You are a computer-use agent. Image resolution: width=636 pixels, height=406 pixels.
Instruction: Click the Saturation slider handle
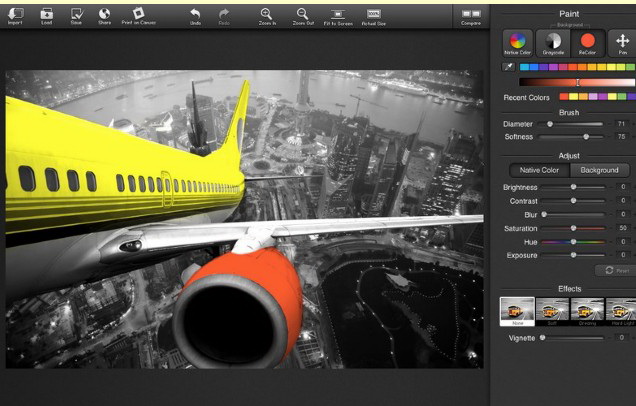[x=573, y=228]
